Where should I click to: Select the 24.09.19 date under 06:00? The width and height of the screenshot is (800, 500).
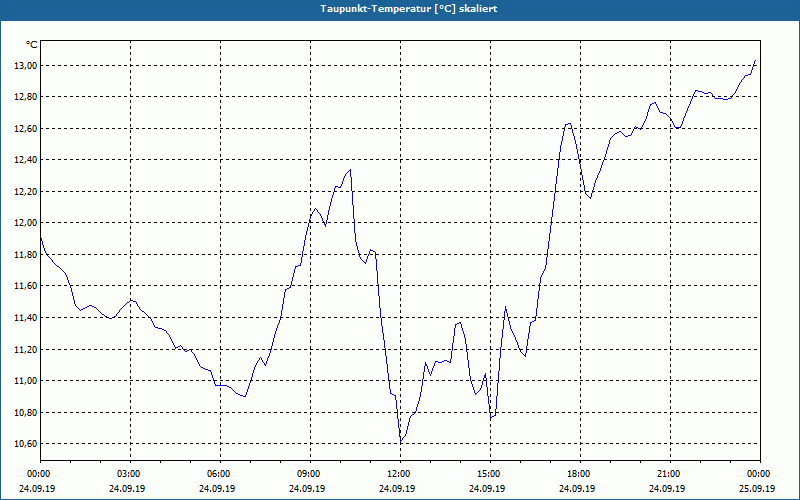[217, 489]
